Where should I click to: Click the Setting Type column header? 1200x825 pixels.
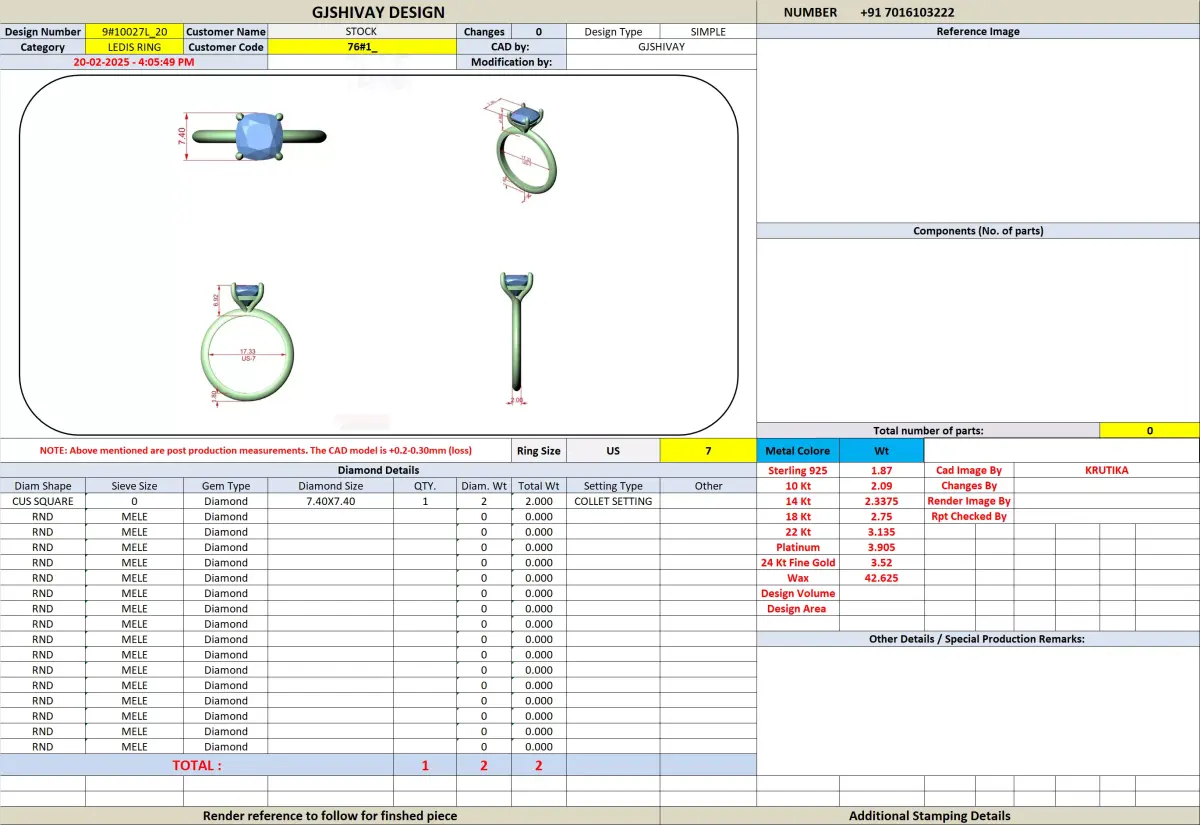[x=613, y=486]
